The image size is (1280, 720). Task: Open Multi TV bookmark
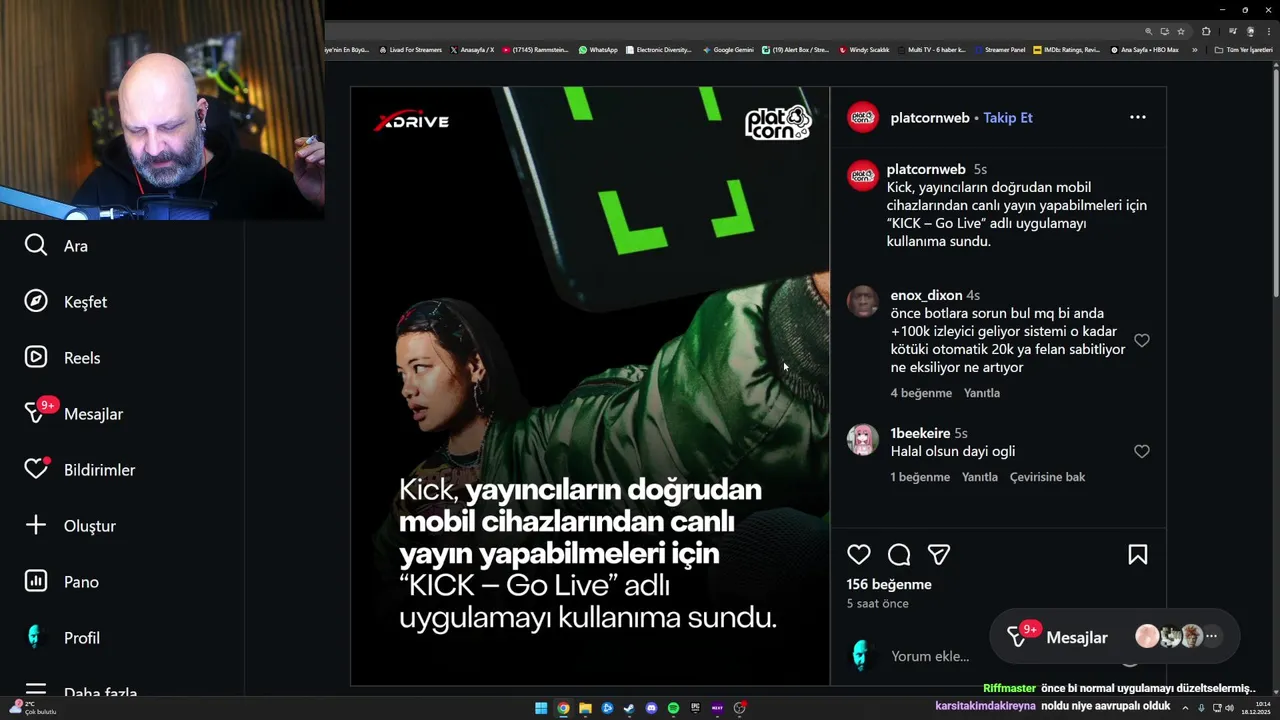point(932,49)
